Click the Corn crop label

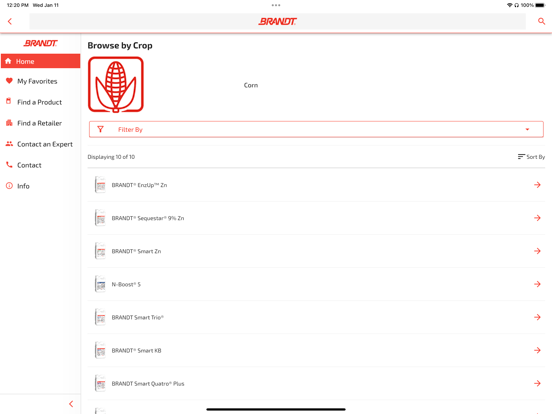(251, 85)
